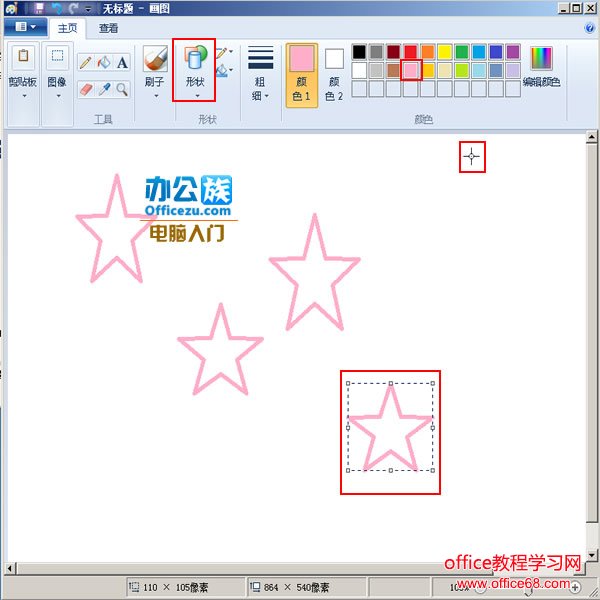Pick the green color swatch
The image size is (600, 600).
tap(462, 52)
